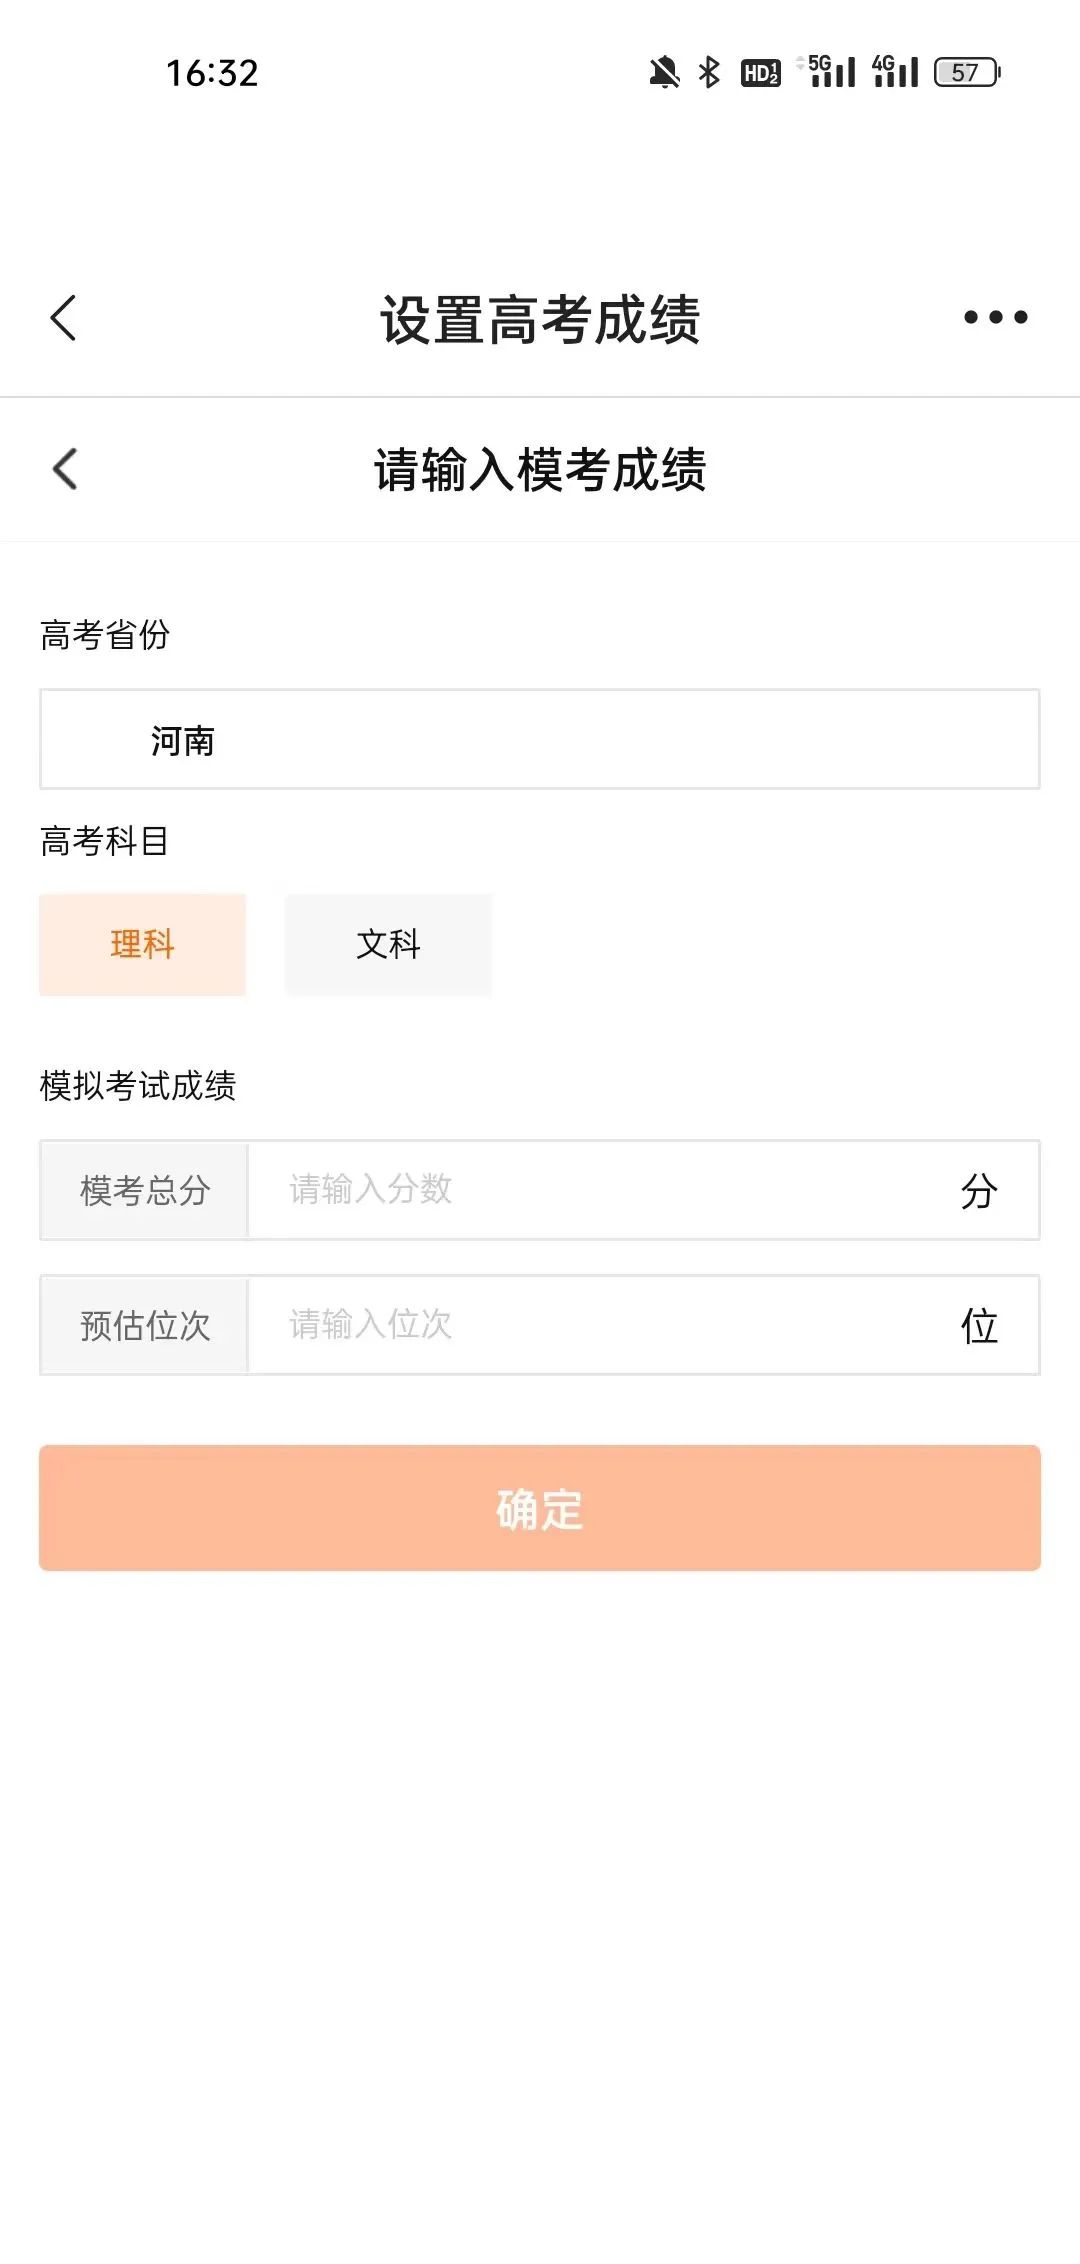Open the 高考省份 province selector showing 河南
Screen dimensions: 1080x2264
[540, 740]
